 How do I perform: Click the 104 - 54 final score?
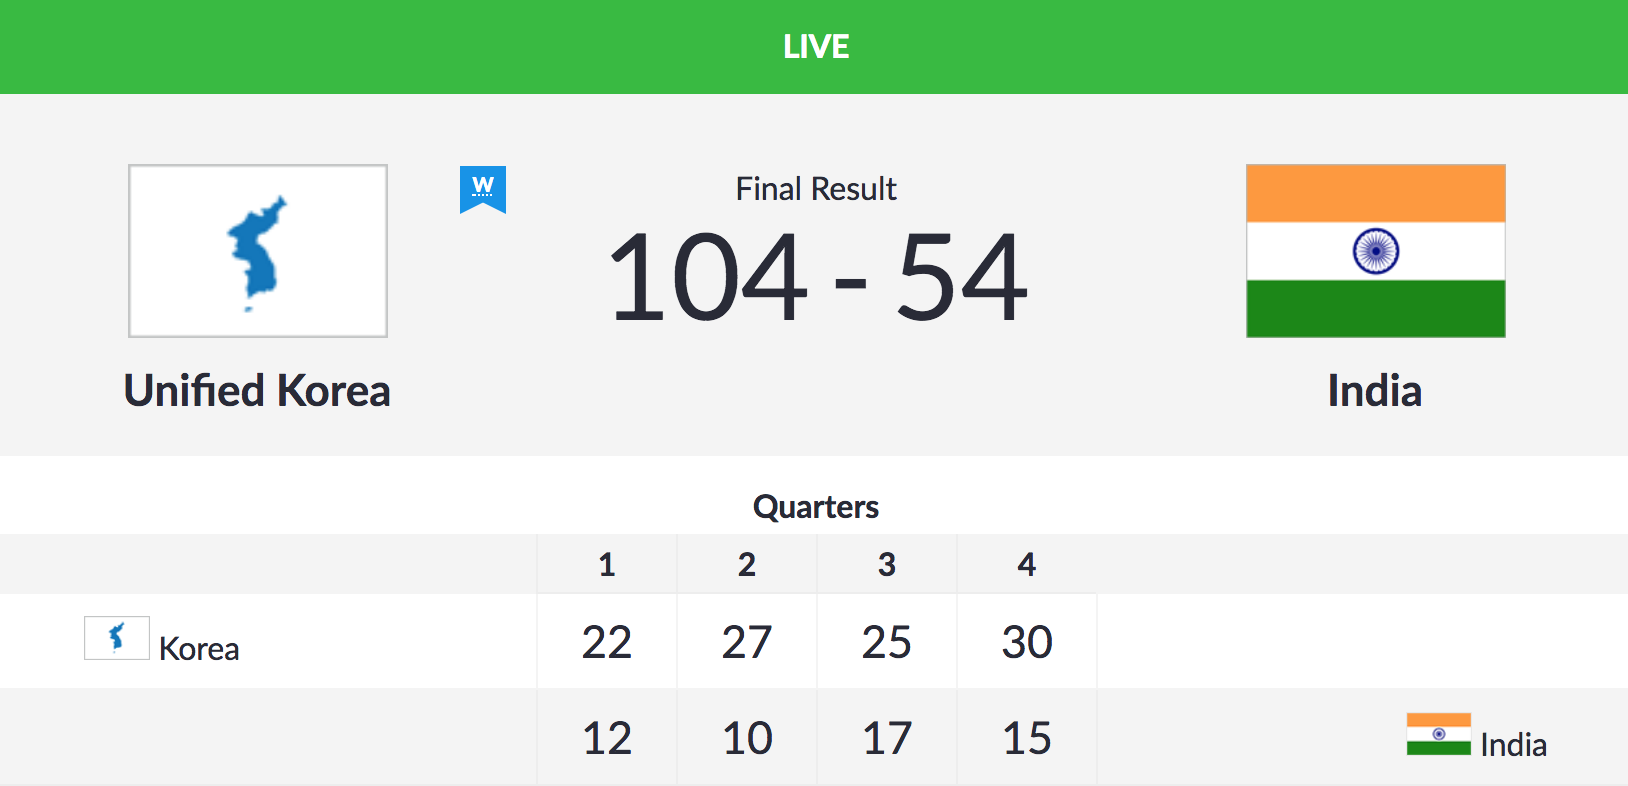coord(816,277)
